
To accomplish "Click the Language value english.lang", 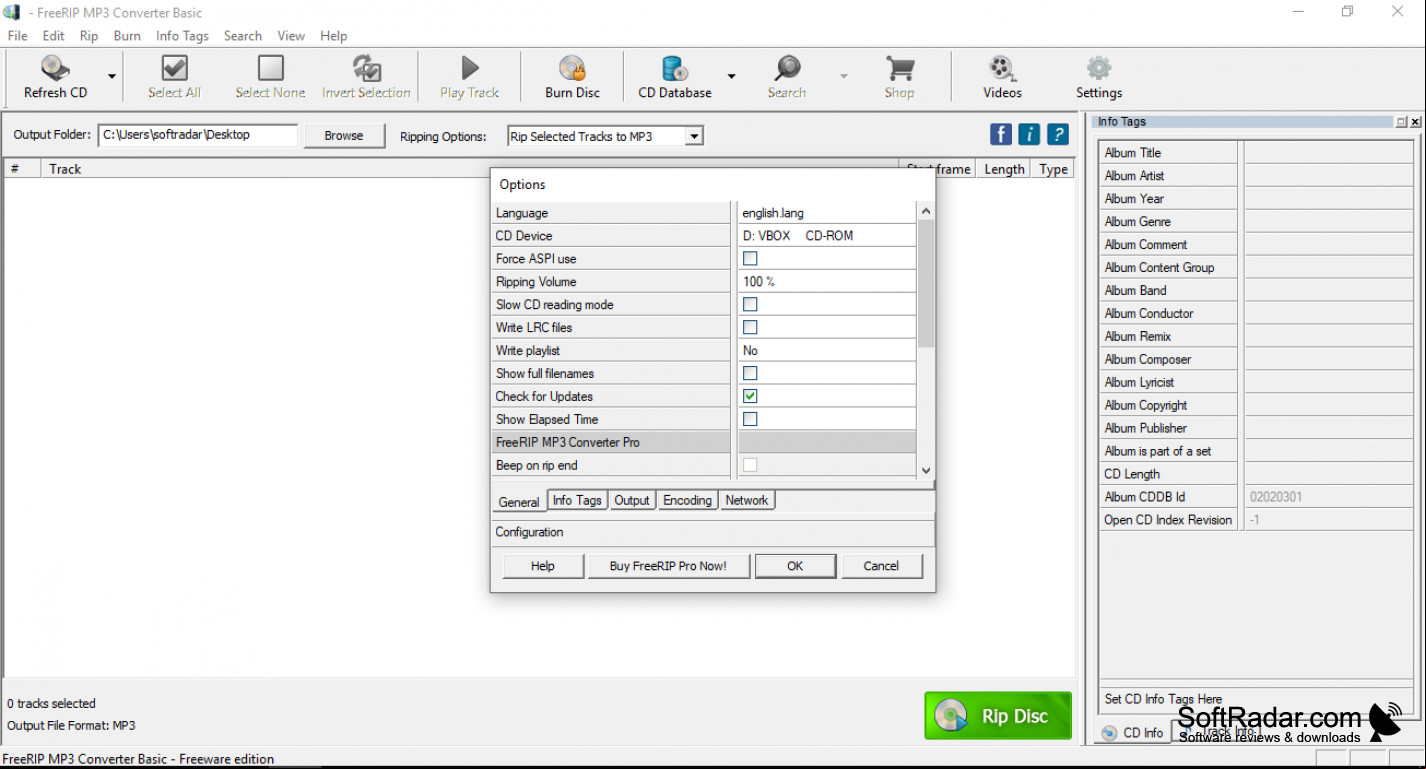I will [773, 213].
